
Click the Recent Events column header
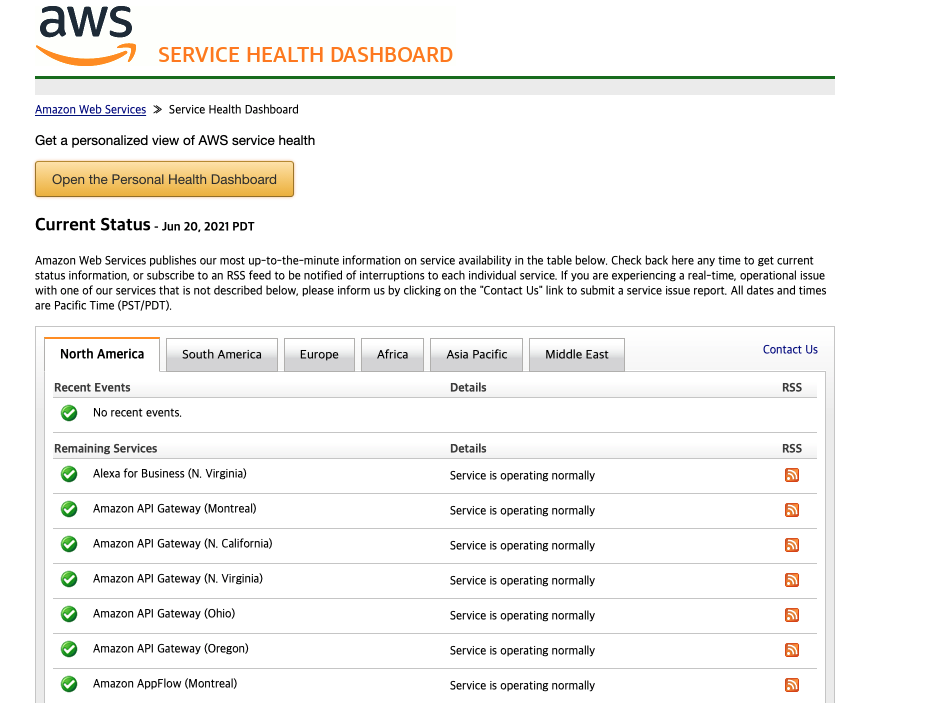[92, 387]
